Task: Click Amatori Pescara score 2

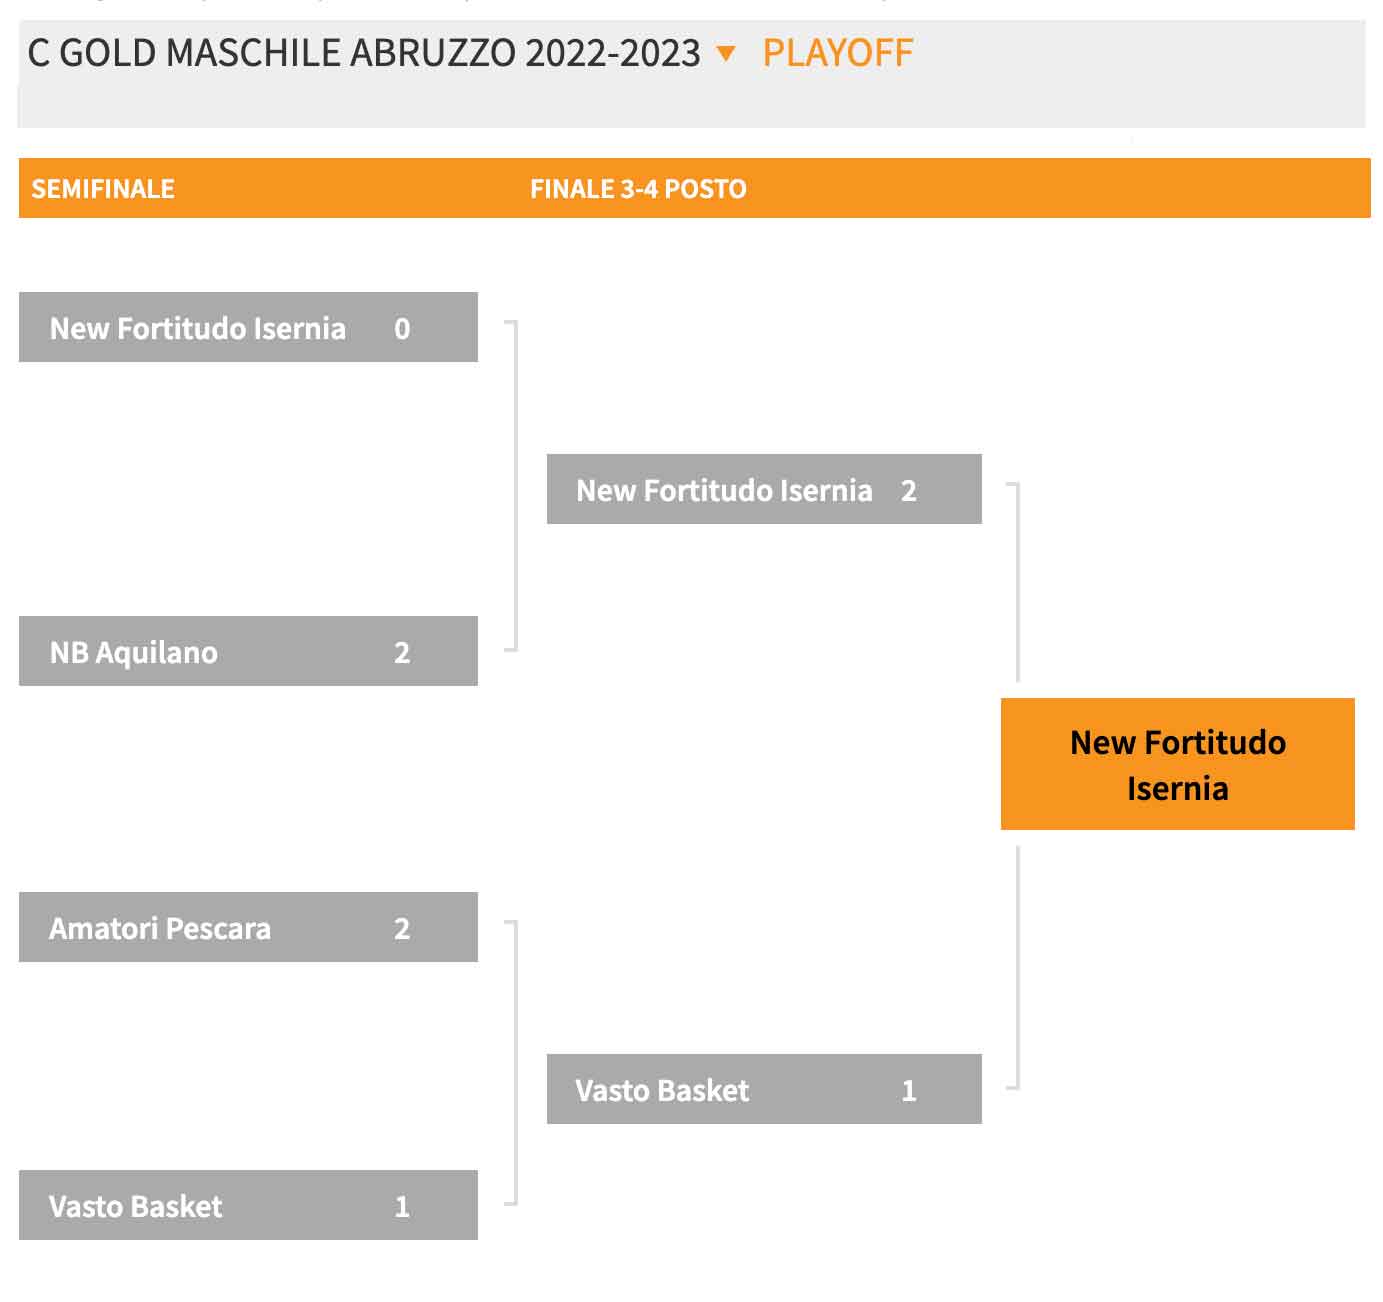Action: tap(402, 929)
